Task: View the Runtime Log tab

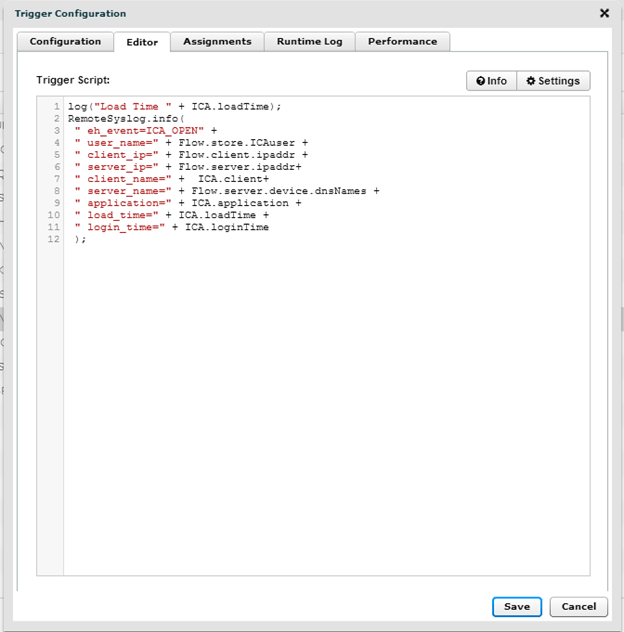Action: (309, 41)
